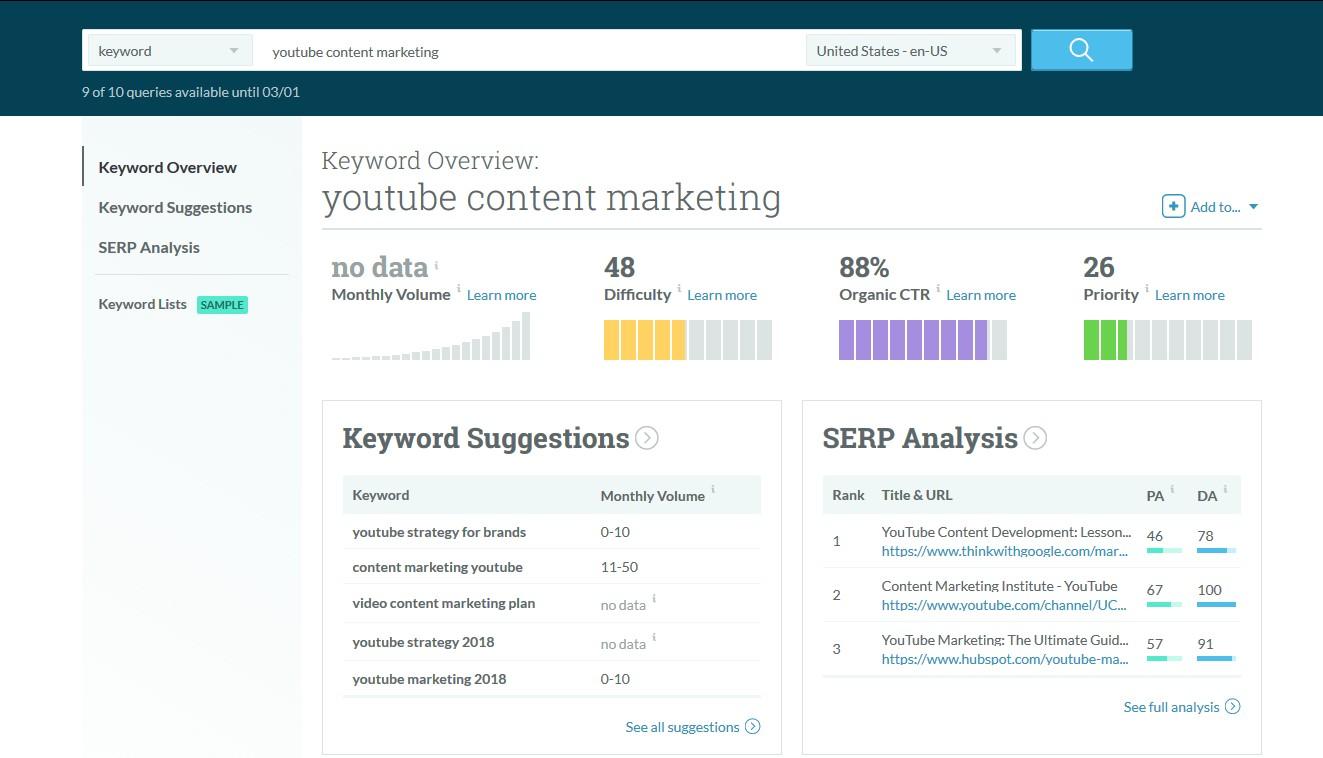Select keyword youtube strategy for brands

[439, 532]
